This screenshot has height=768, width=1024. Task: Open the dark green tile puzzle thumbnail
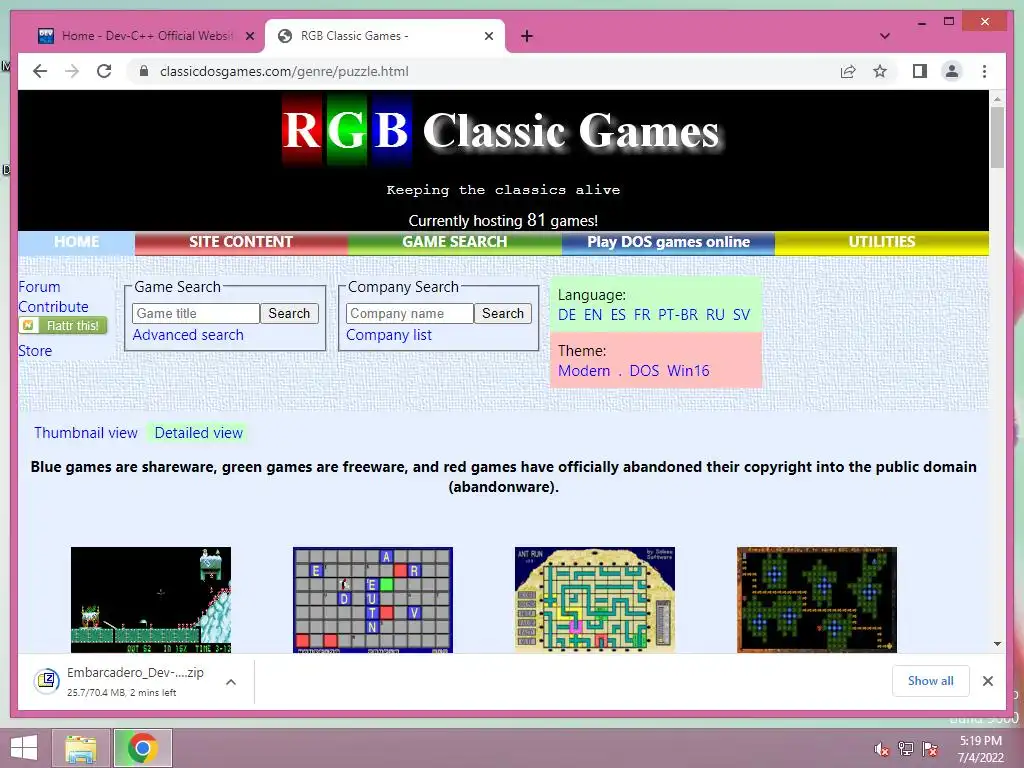point(817,600)
